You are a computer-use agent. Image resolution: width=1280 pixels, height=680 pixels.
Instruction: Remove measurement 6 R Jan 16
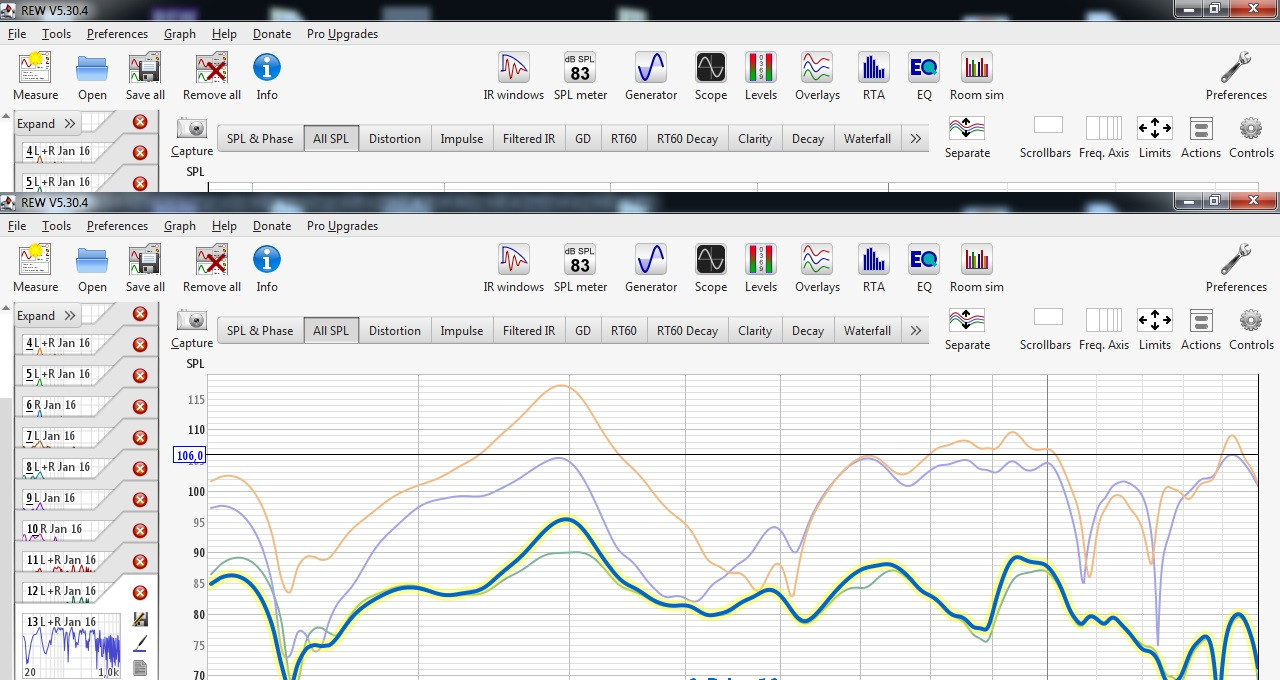click(x=140, y=407)
